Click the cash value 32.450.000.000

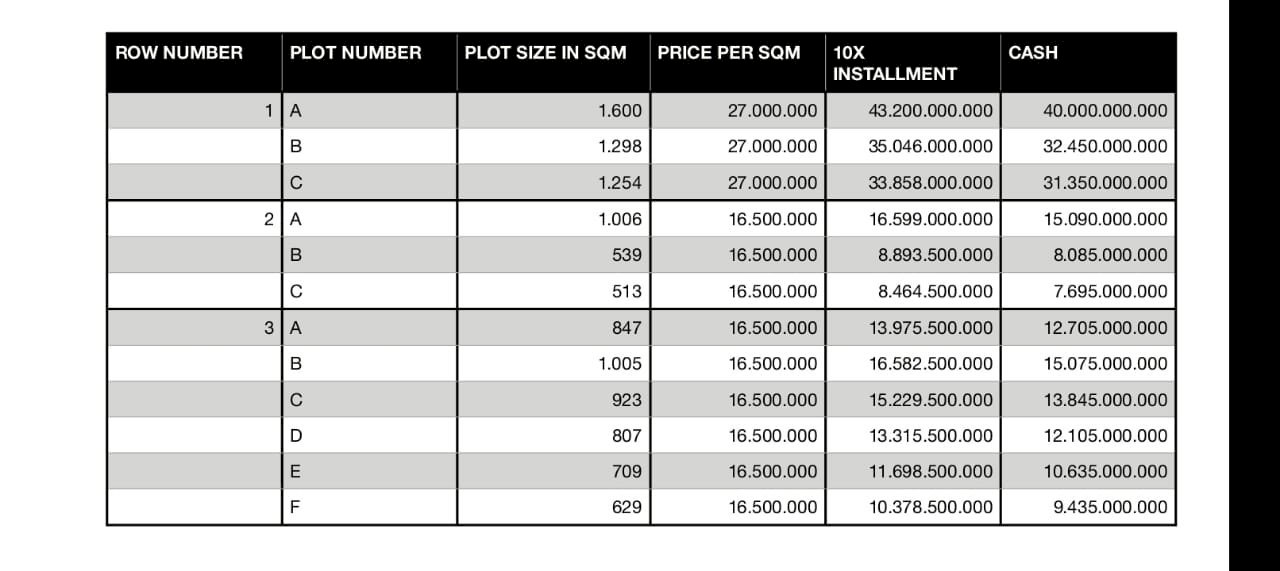[x=1104, y=147]
